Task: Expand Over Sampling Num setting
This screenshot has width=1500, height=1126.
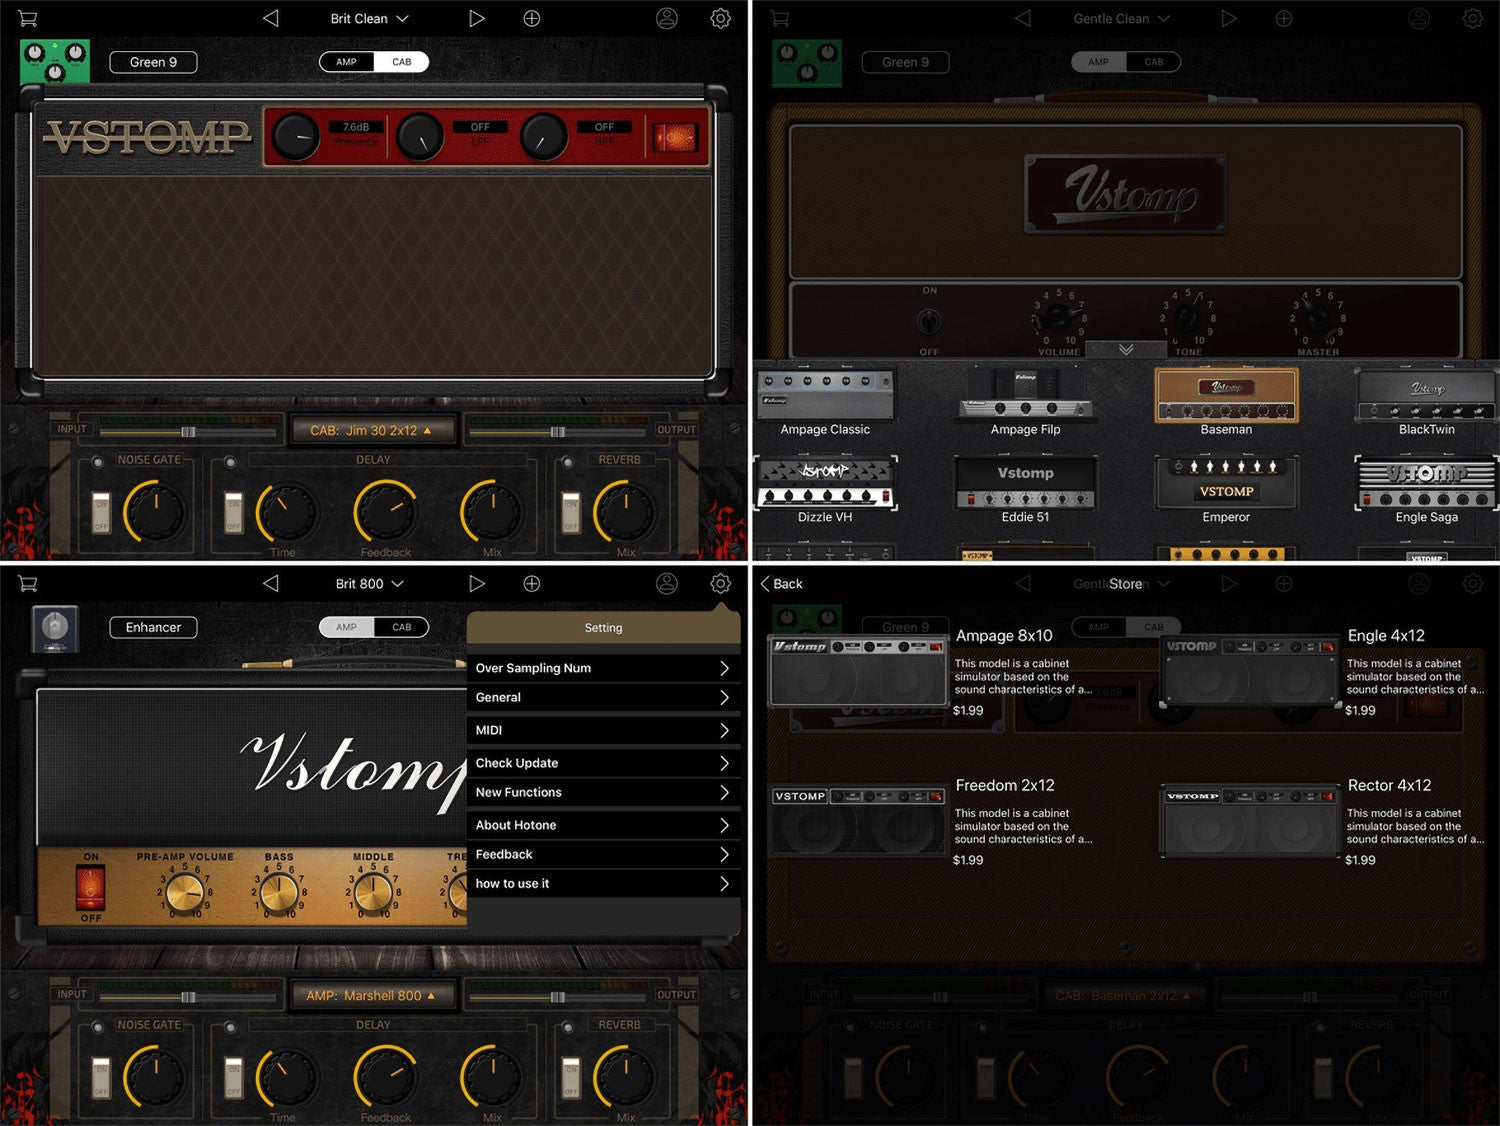Action: [603, 668]
